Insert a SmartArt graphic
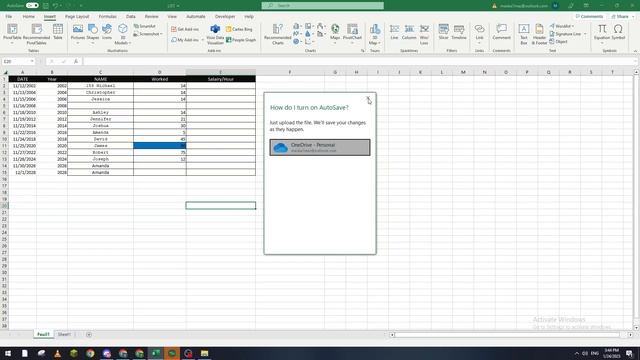 click(145, 26)
